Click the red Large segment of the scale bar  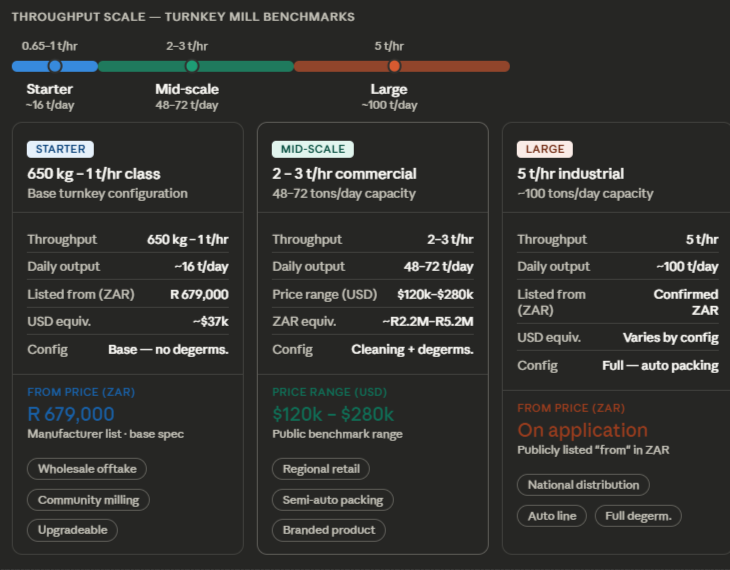point(455,66)
